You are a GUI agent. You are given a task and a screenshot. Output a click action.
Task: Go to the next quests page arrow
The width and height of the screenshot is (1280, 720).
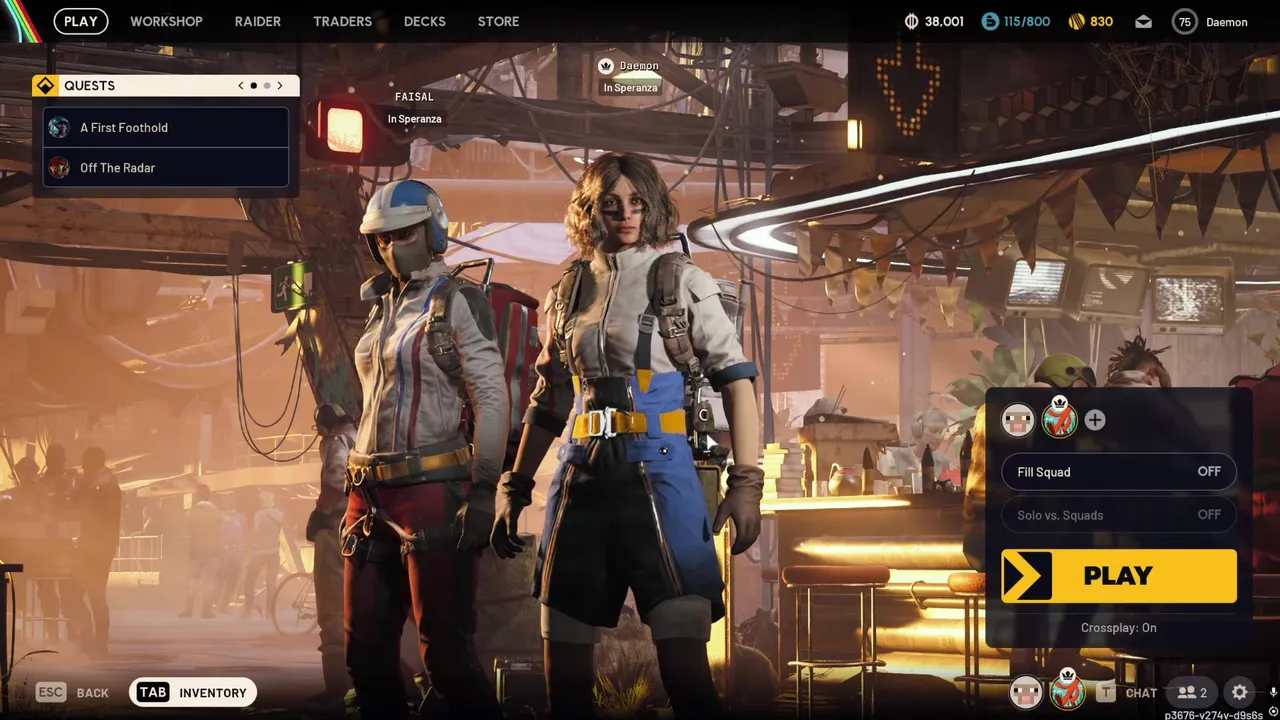click(279, 86)
